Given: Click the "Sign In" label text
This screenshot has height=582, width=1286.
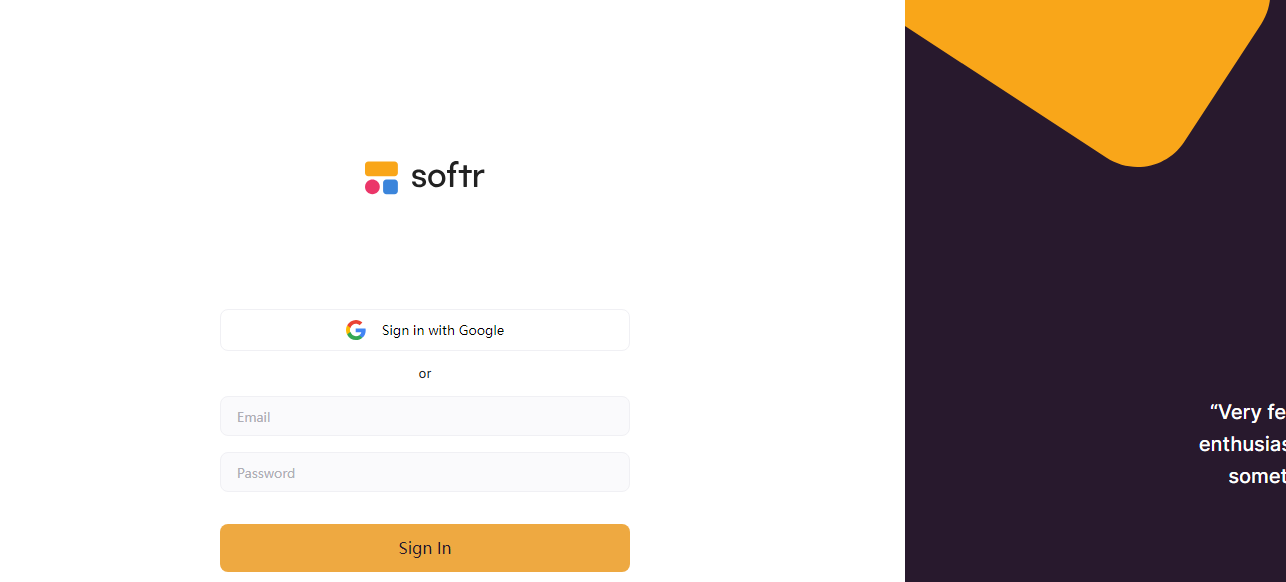Looking at the screenshot, I should [x=425, y=548].
